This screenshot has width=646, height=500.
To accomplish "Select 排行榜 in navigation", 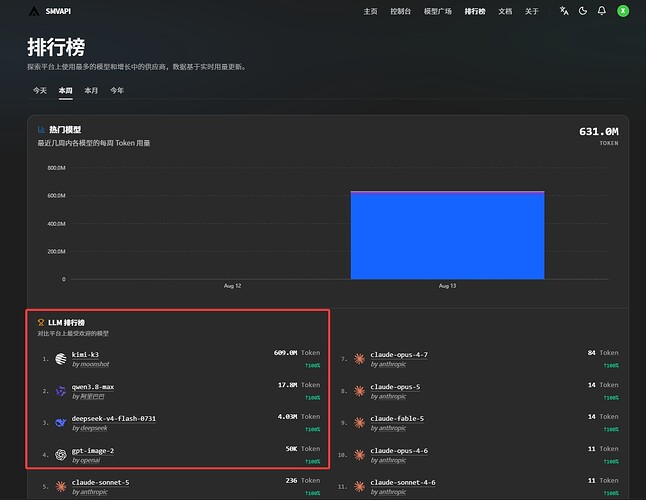I will point(475,12).
